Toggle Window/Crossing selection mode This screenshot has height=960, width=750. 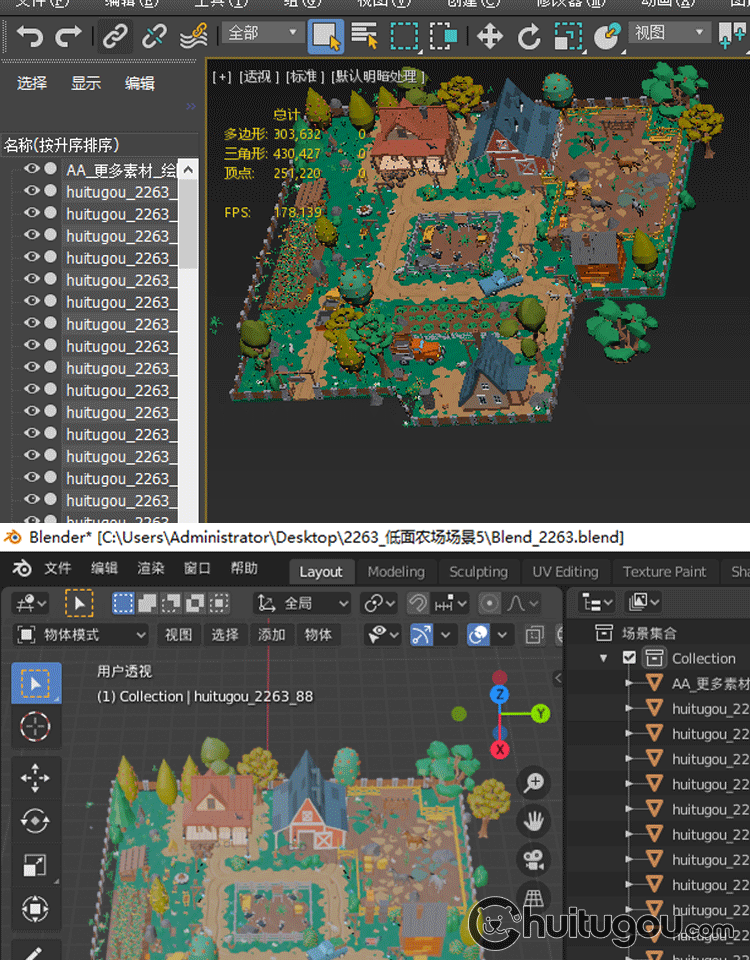click(444, 36)
